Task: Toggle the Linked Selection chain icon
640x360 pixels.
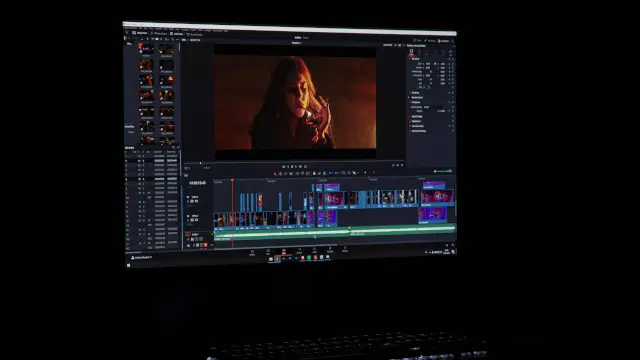Action: pos(320,173)
